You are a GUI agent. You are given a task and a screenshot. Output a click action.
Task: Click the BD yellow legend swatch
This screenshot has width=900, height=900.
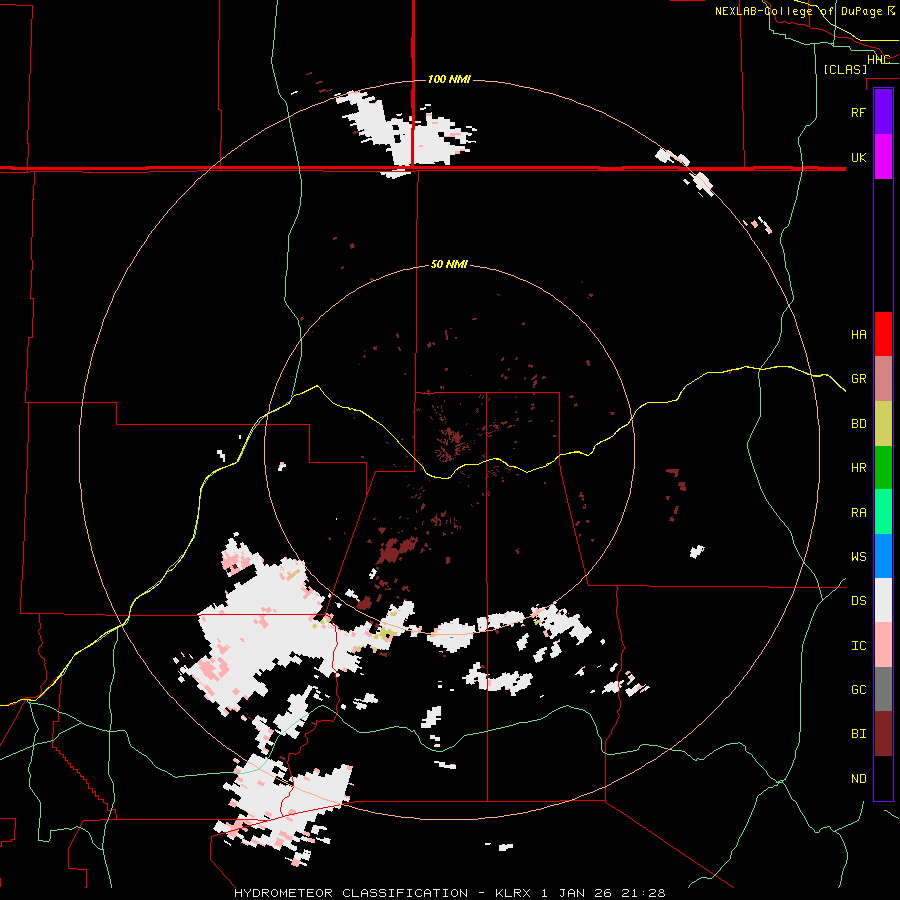click(x=883, y=423)
